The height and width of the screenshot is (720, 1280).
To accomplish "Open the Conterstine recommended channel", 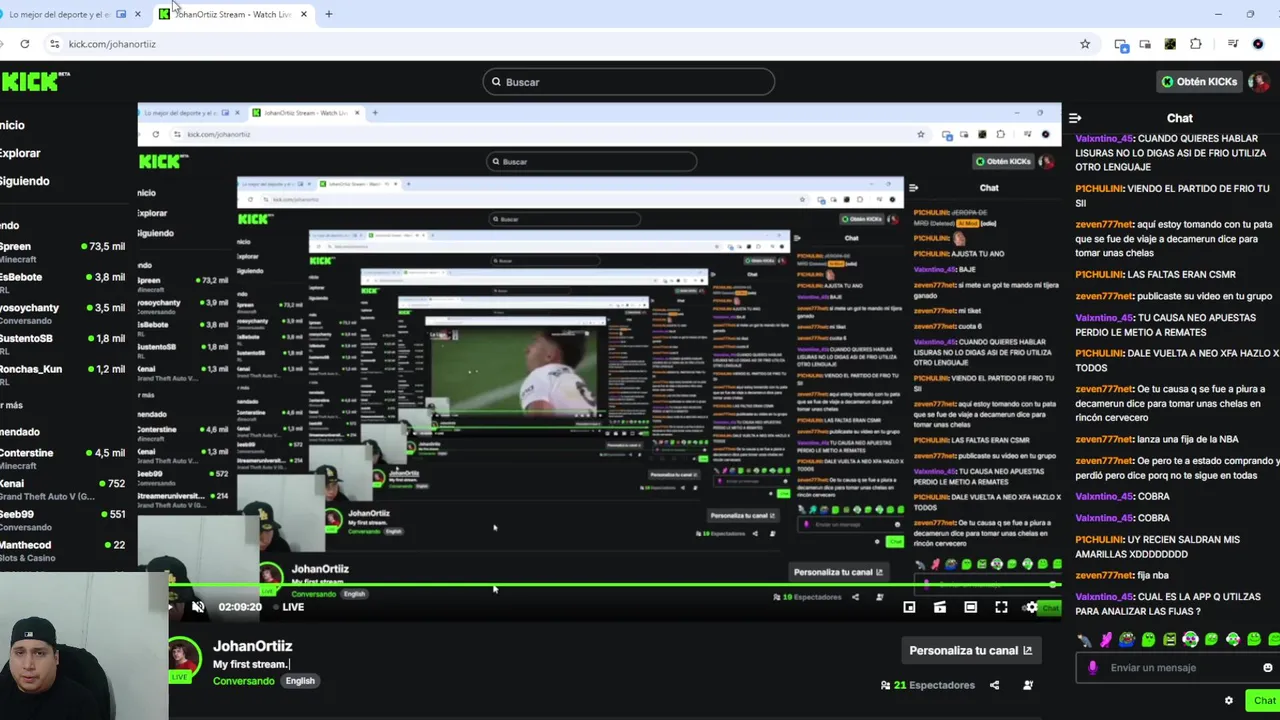I will (x=62, y=458).
